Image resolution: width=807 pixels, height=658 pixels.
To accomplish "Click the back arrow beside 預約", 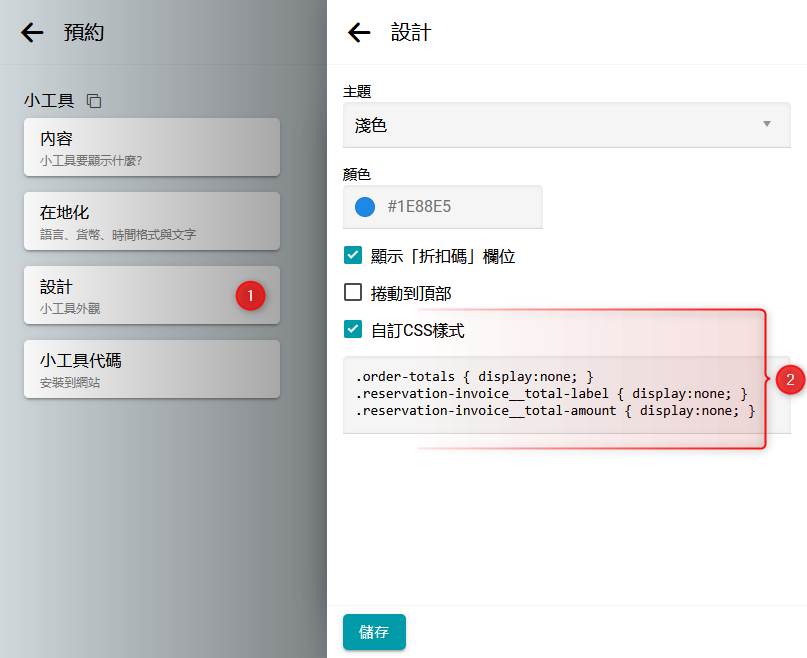I will coord(33,33).
